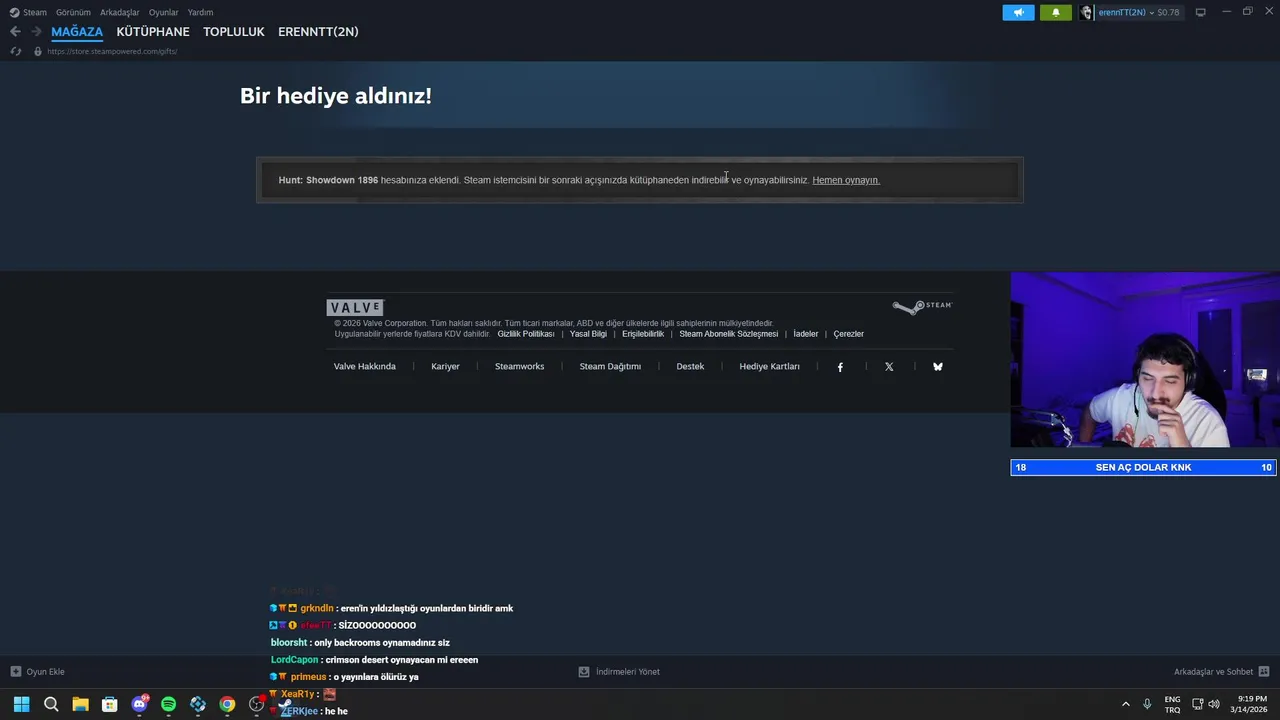Open the Kariyer footer link
Image resolution: width=1280 pixels, height=720 pixels.
coord(445,366)
